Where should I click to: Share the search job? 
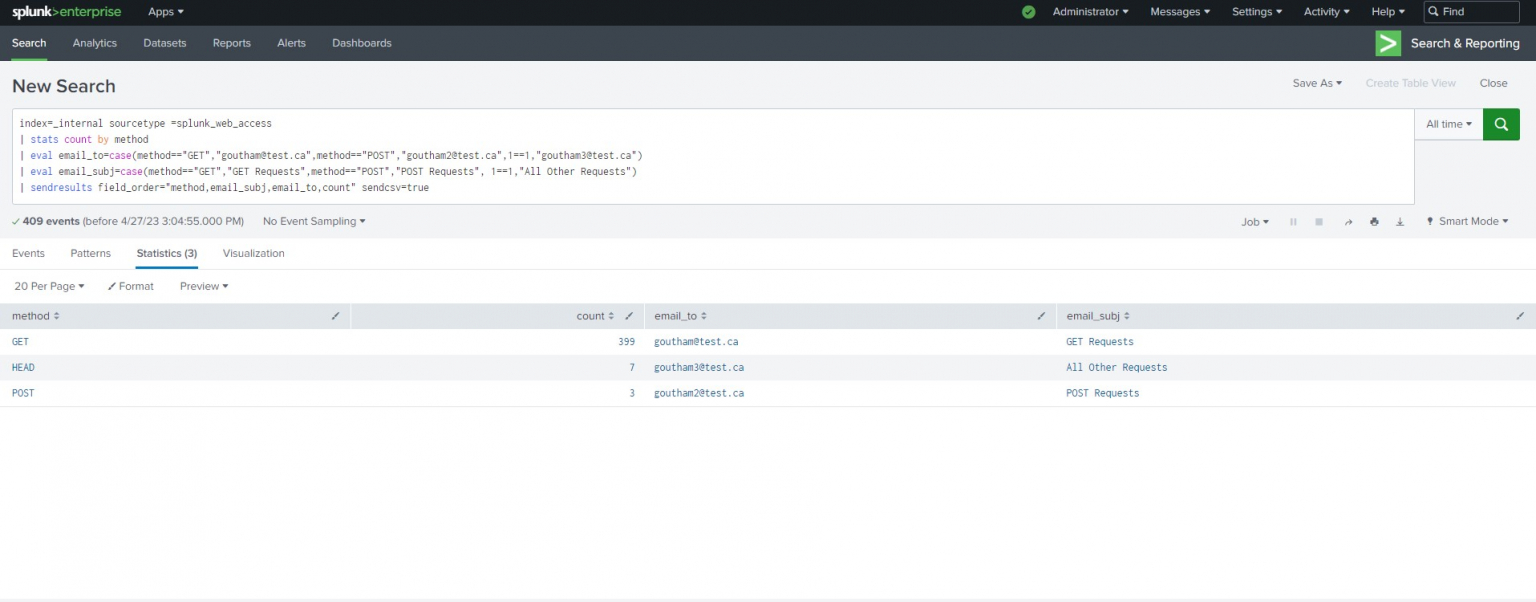(1347, 221)
